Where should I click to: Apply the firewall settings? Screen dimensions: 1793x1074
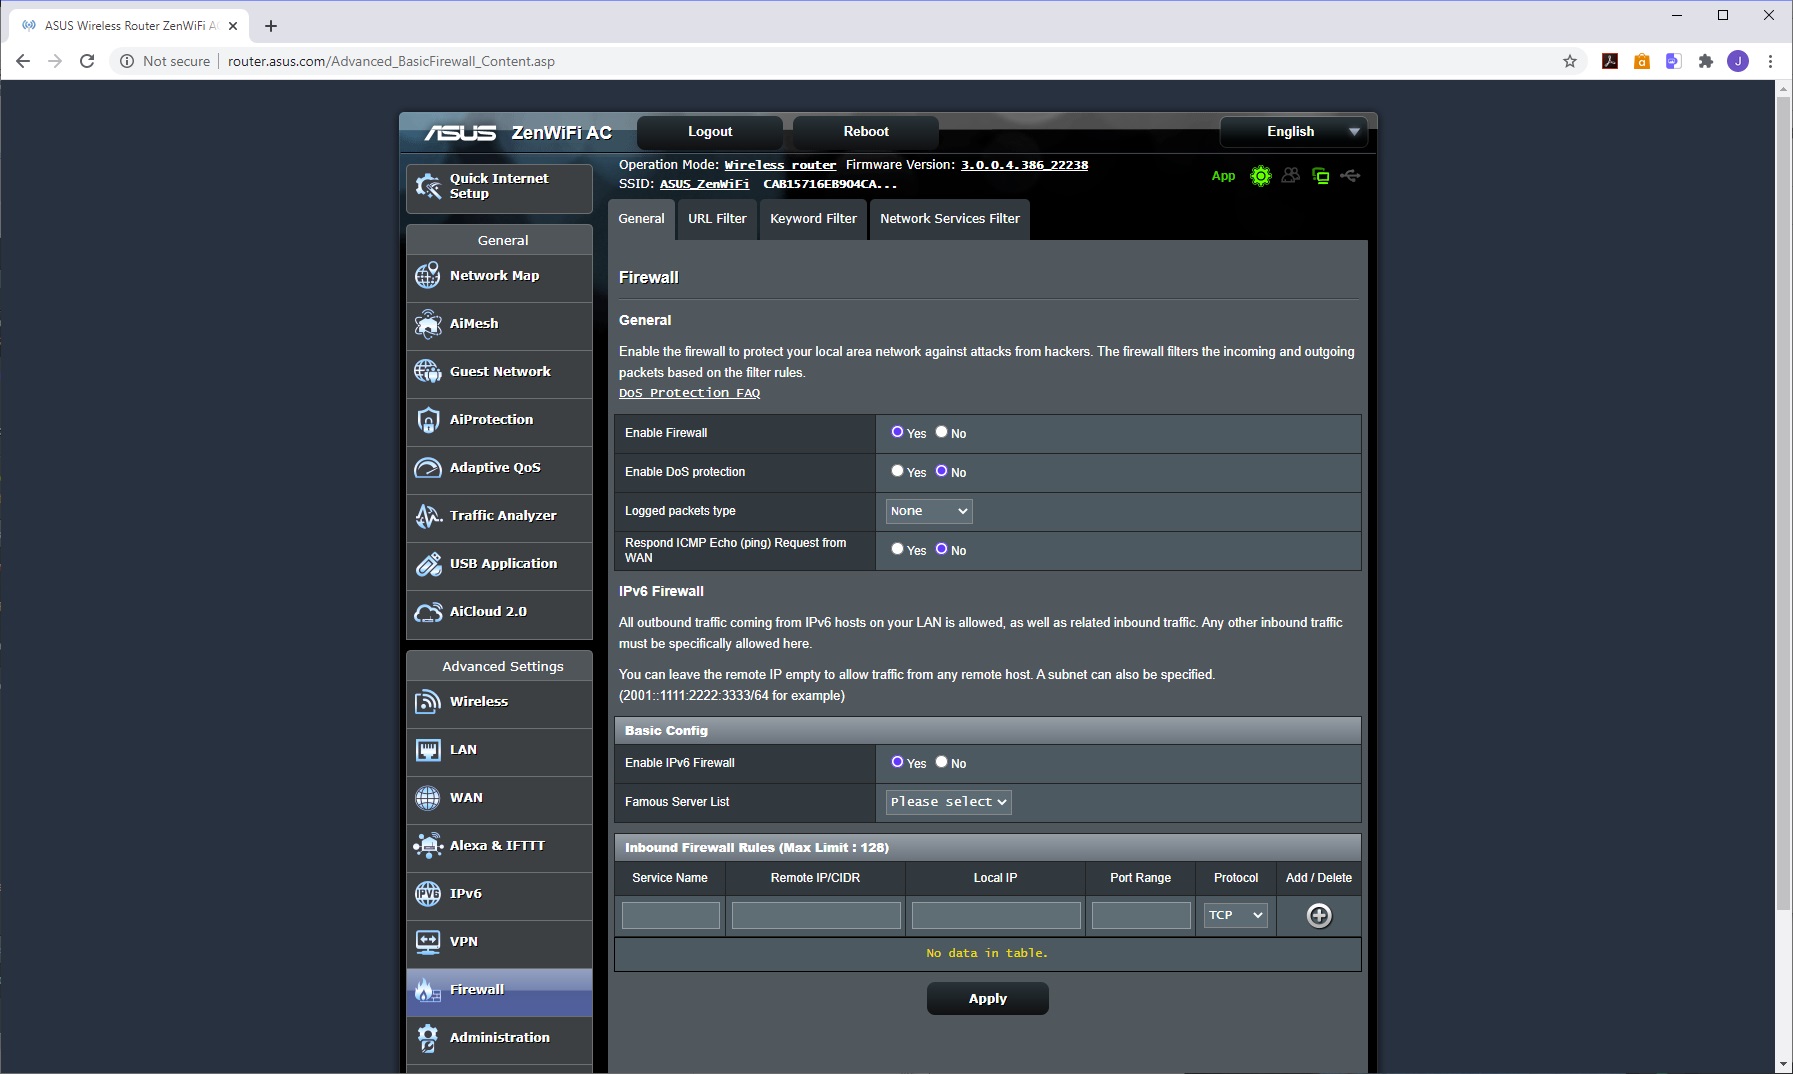click(988, 998)
